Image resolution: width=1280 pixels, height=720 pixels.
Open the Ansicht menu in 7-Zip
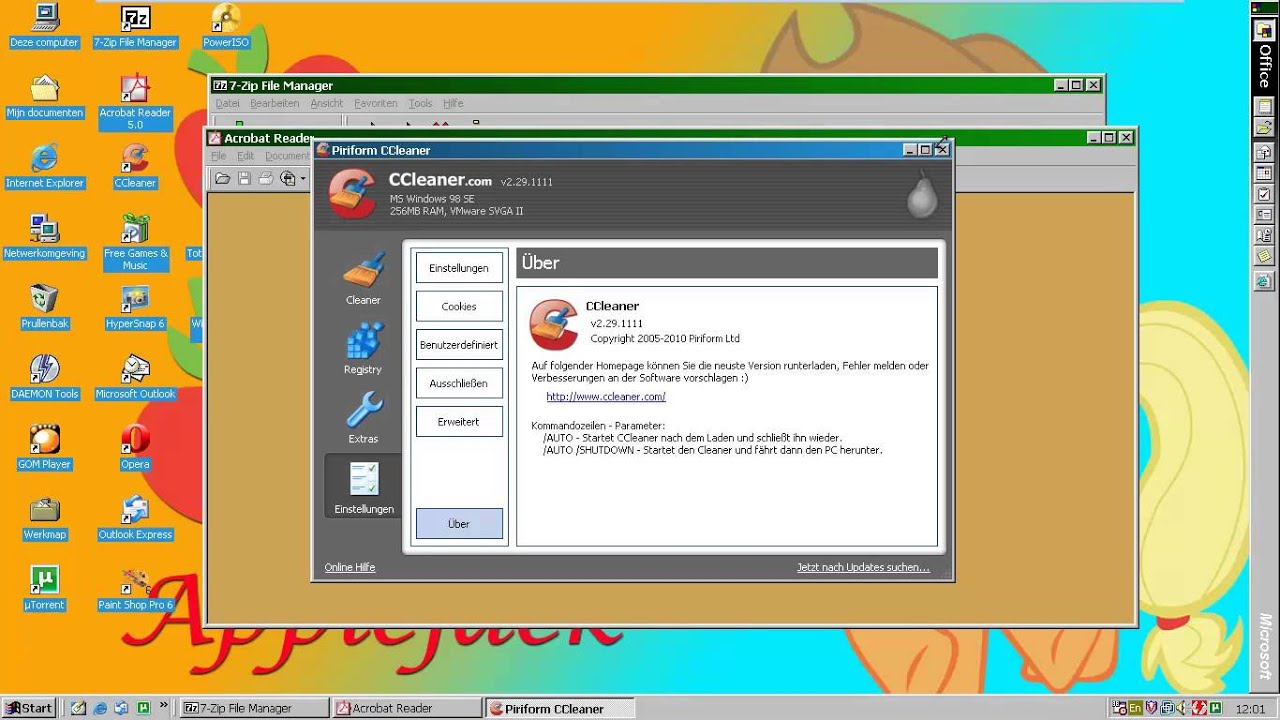327,103
